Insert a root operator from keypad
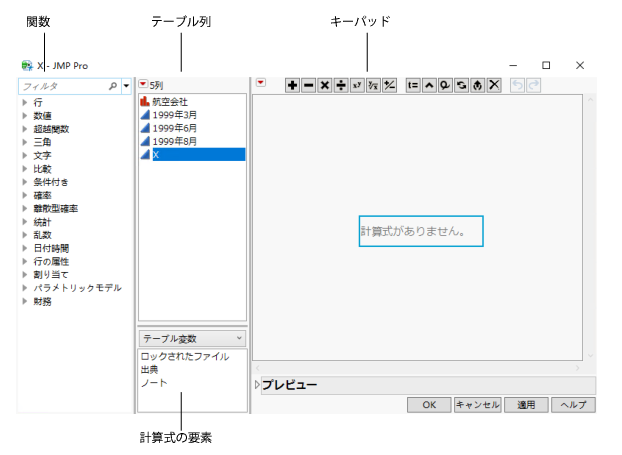This screenshot has height=455, width=622. coord(372,86)
